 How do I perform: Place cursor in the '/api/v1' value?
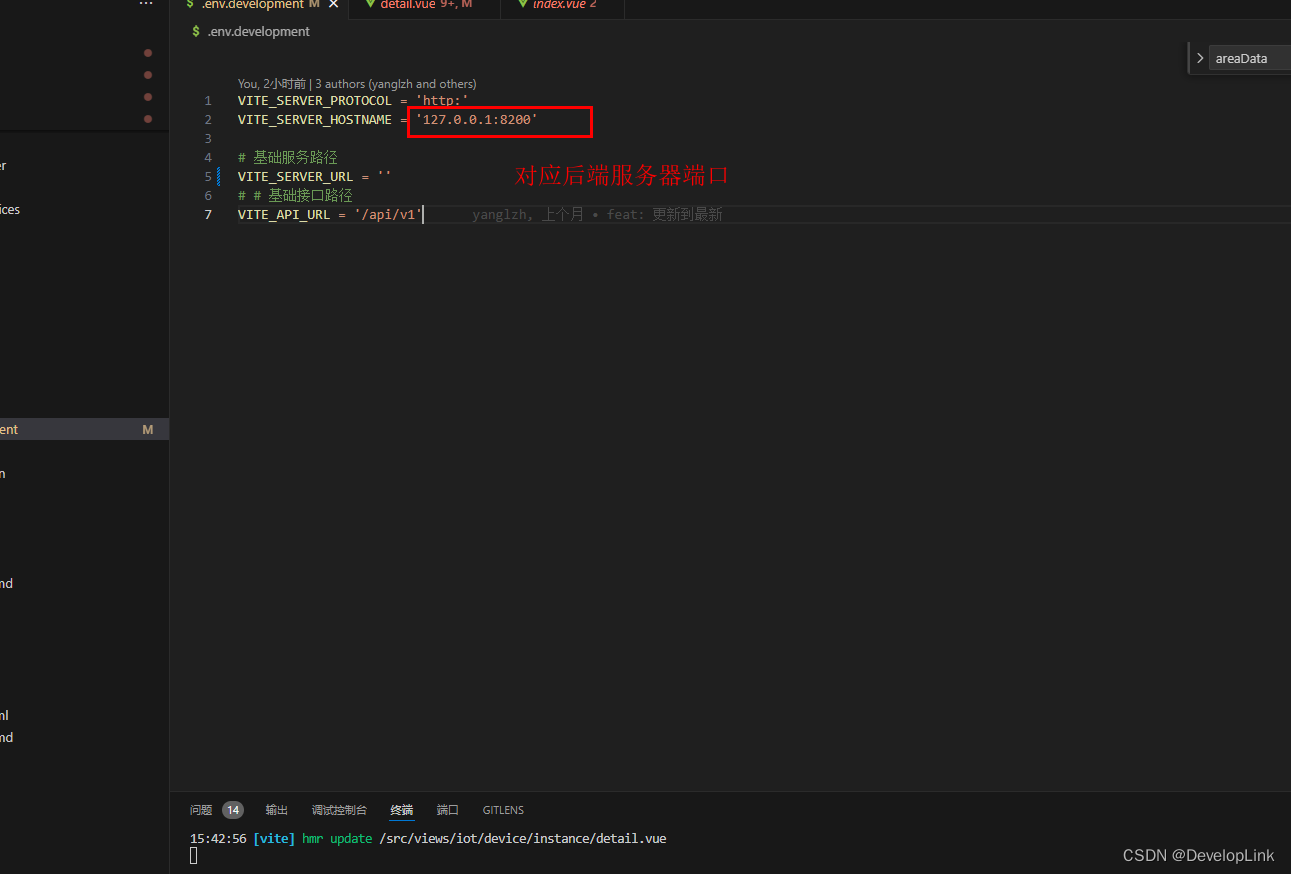(x=389, y=215)
